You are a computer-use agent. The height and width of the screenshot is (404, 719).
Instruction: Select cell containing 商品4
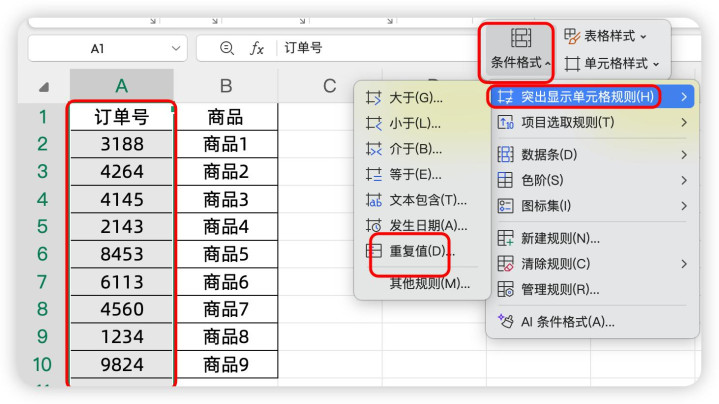(226, 227)
